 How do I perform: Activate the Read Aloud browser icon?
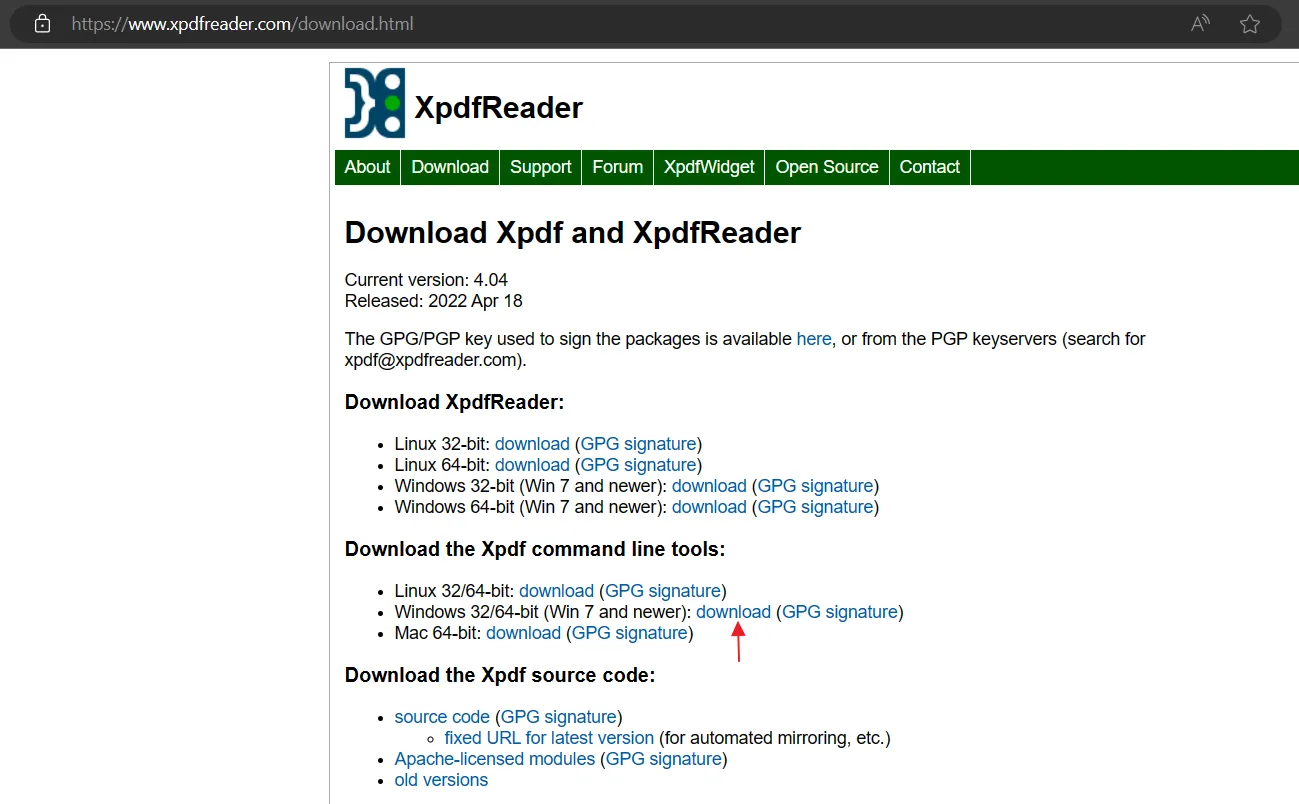1199,23
